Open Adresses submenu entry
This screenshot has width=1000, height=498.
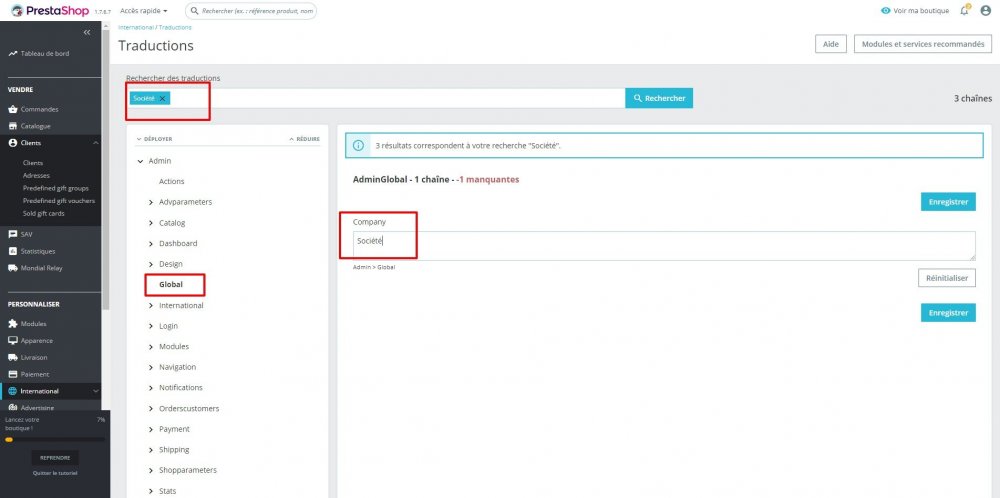click(x=36, y=175)
